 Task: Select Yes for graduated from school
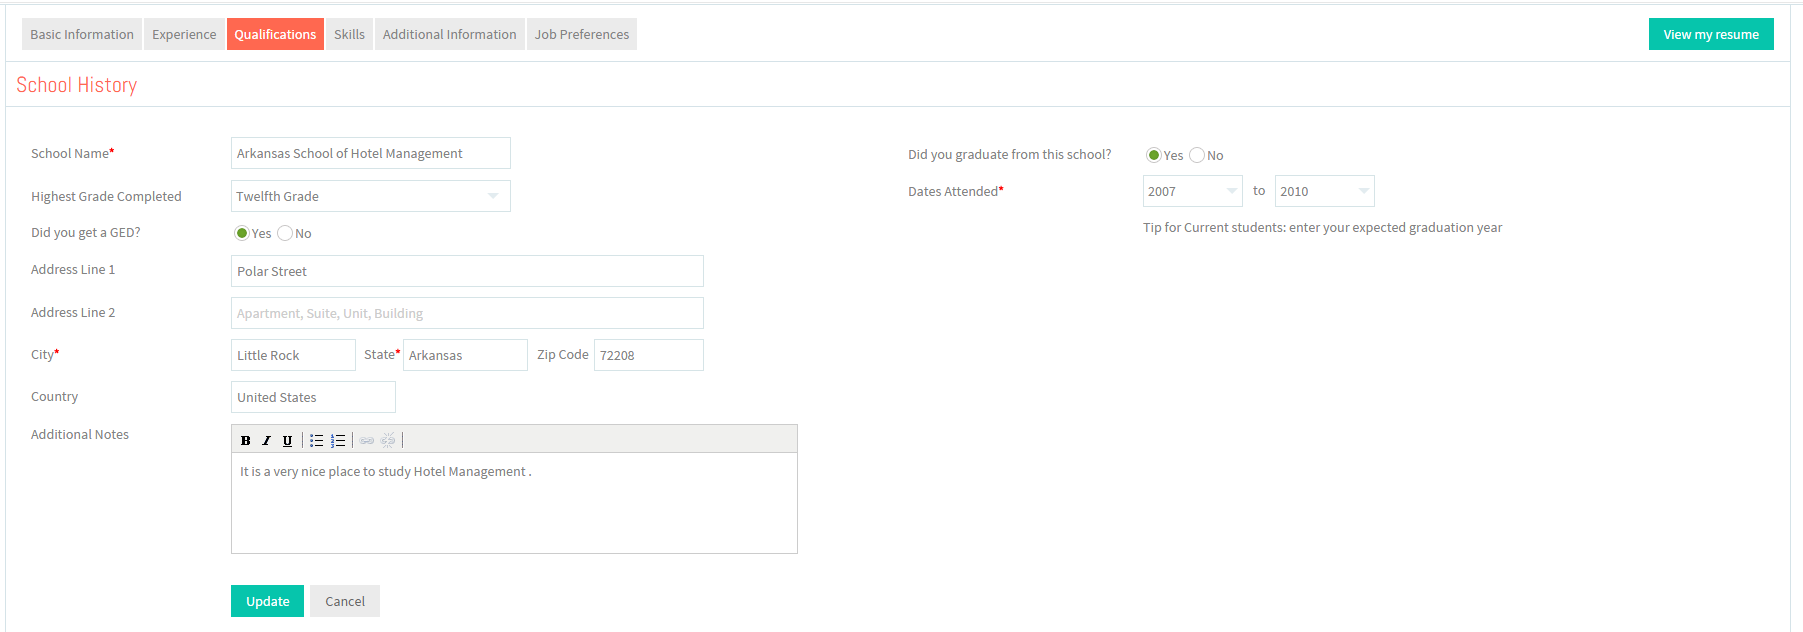tap(1153, 155)
